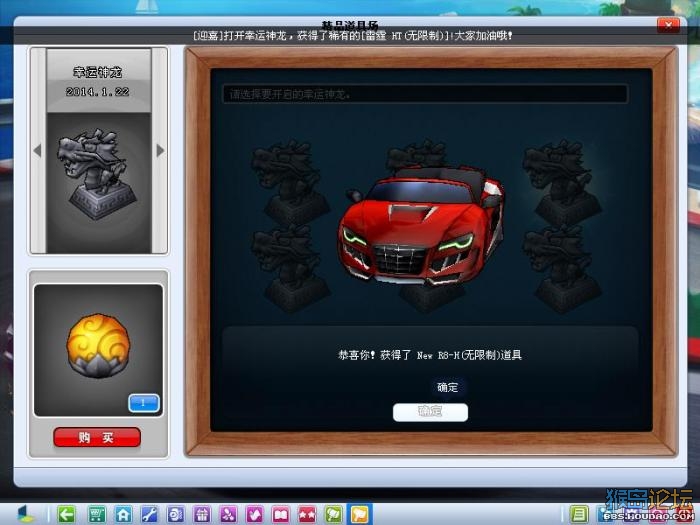The width and height of the screenshot is (700, 525).
Task: Open the open-book icon
Action: [281, 515]
